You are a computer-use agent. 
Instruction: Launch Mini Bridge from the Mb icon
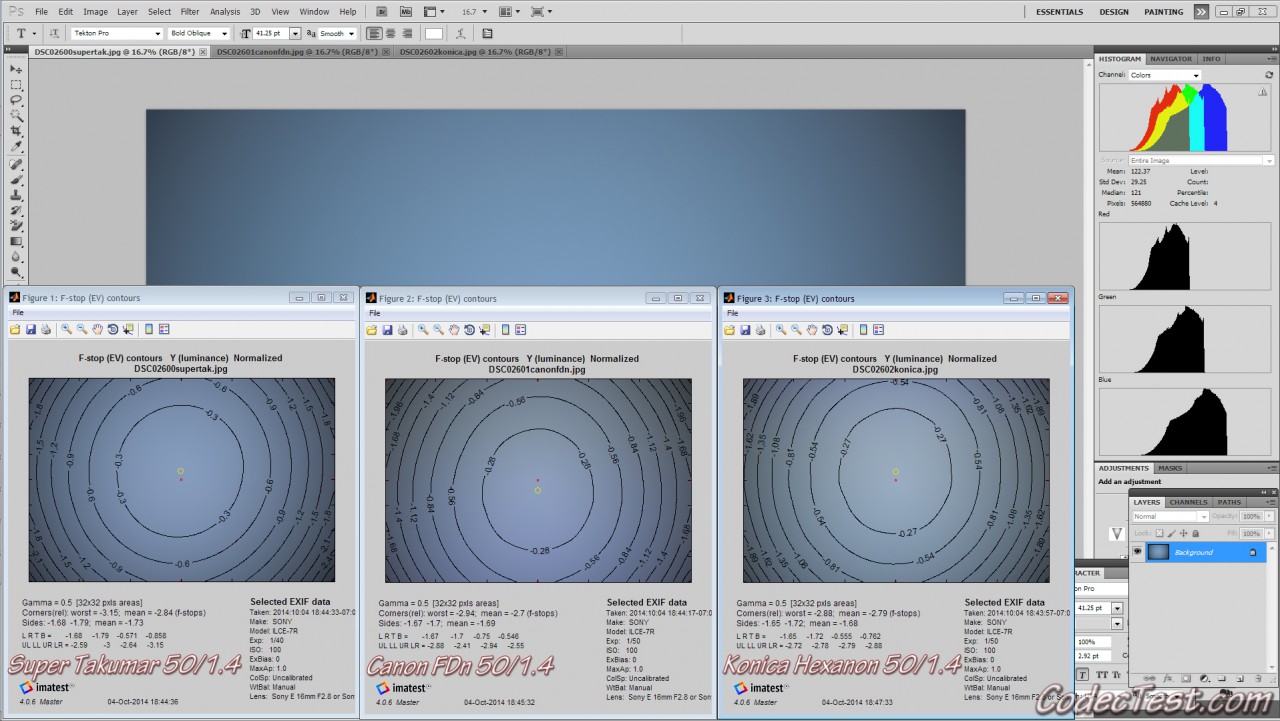(405, 12)
